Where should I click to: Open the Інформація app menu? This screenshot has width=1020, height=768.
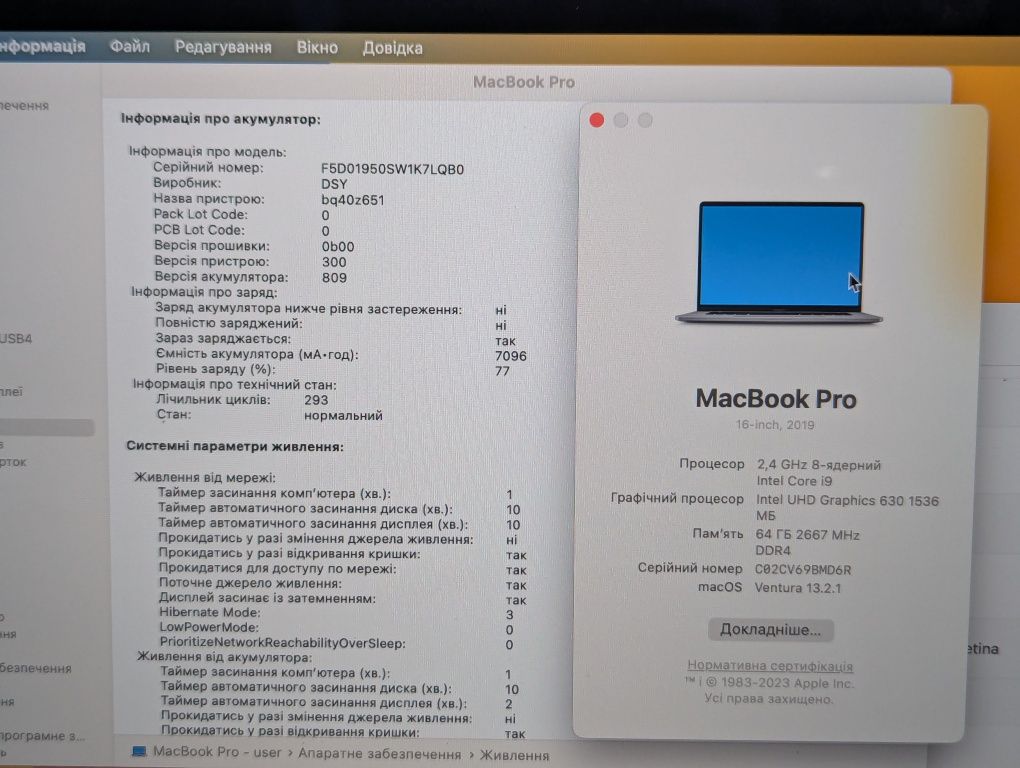(42, 46)
